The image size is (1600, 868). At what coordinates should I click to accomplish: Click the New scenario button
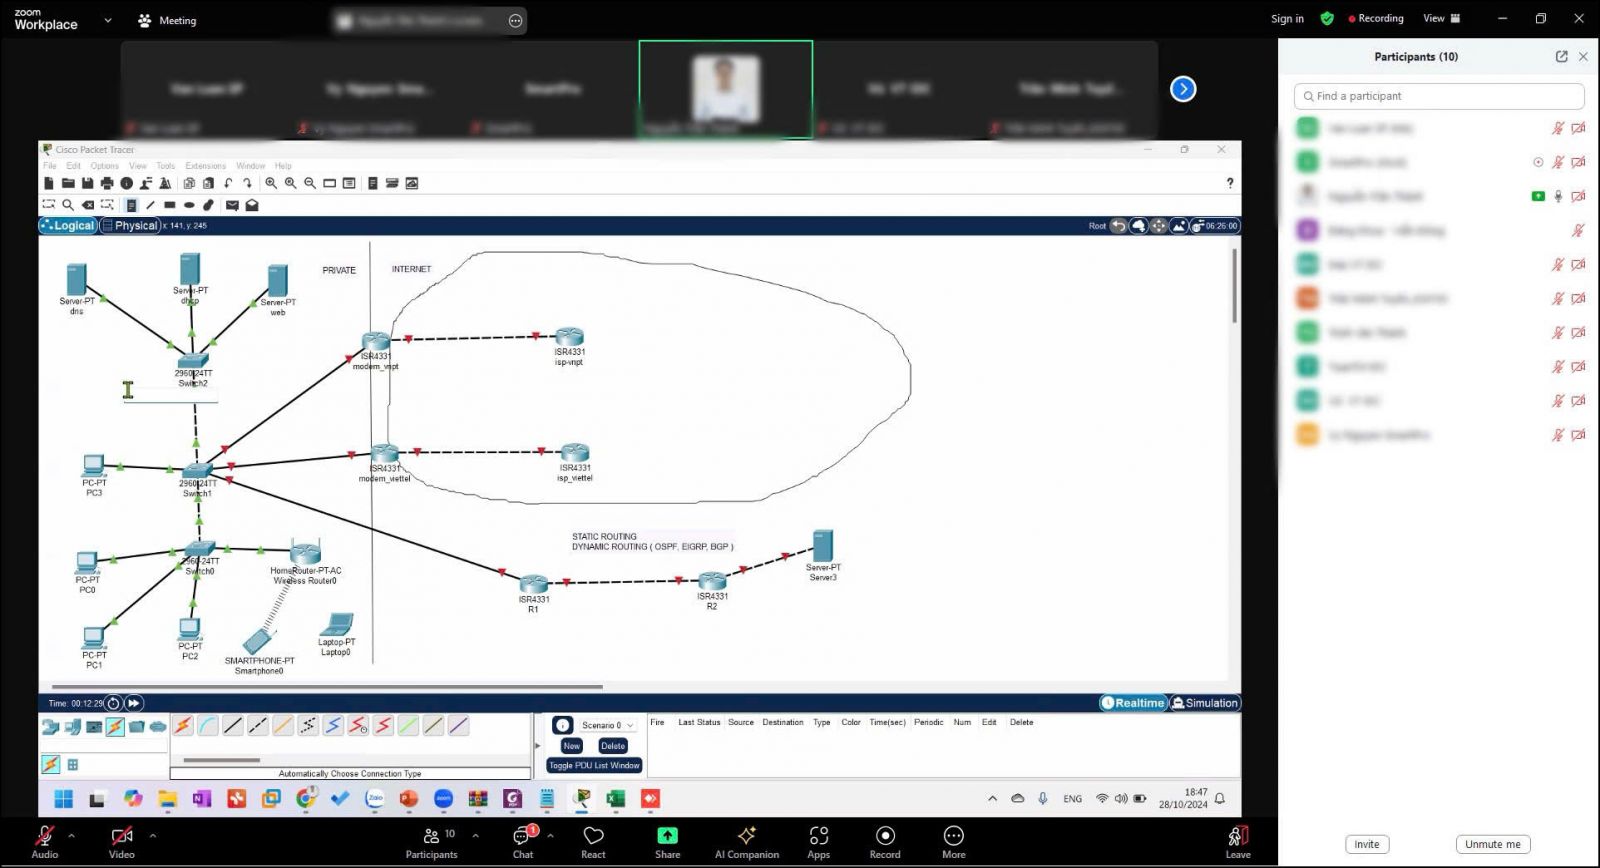pyautogui.click(x=572, y=746)
